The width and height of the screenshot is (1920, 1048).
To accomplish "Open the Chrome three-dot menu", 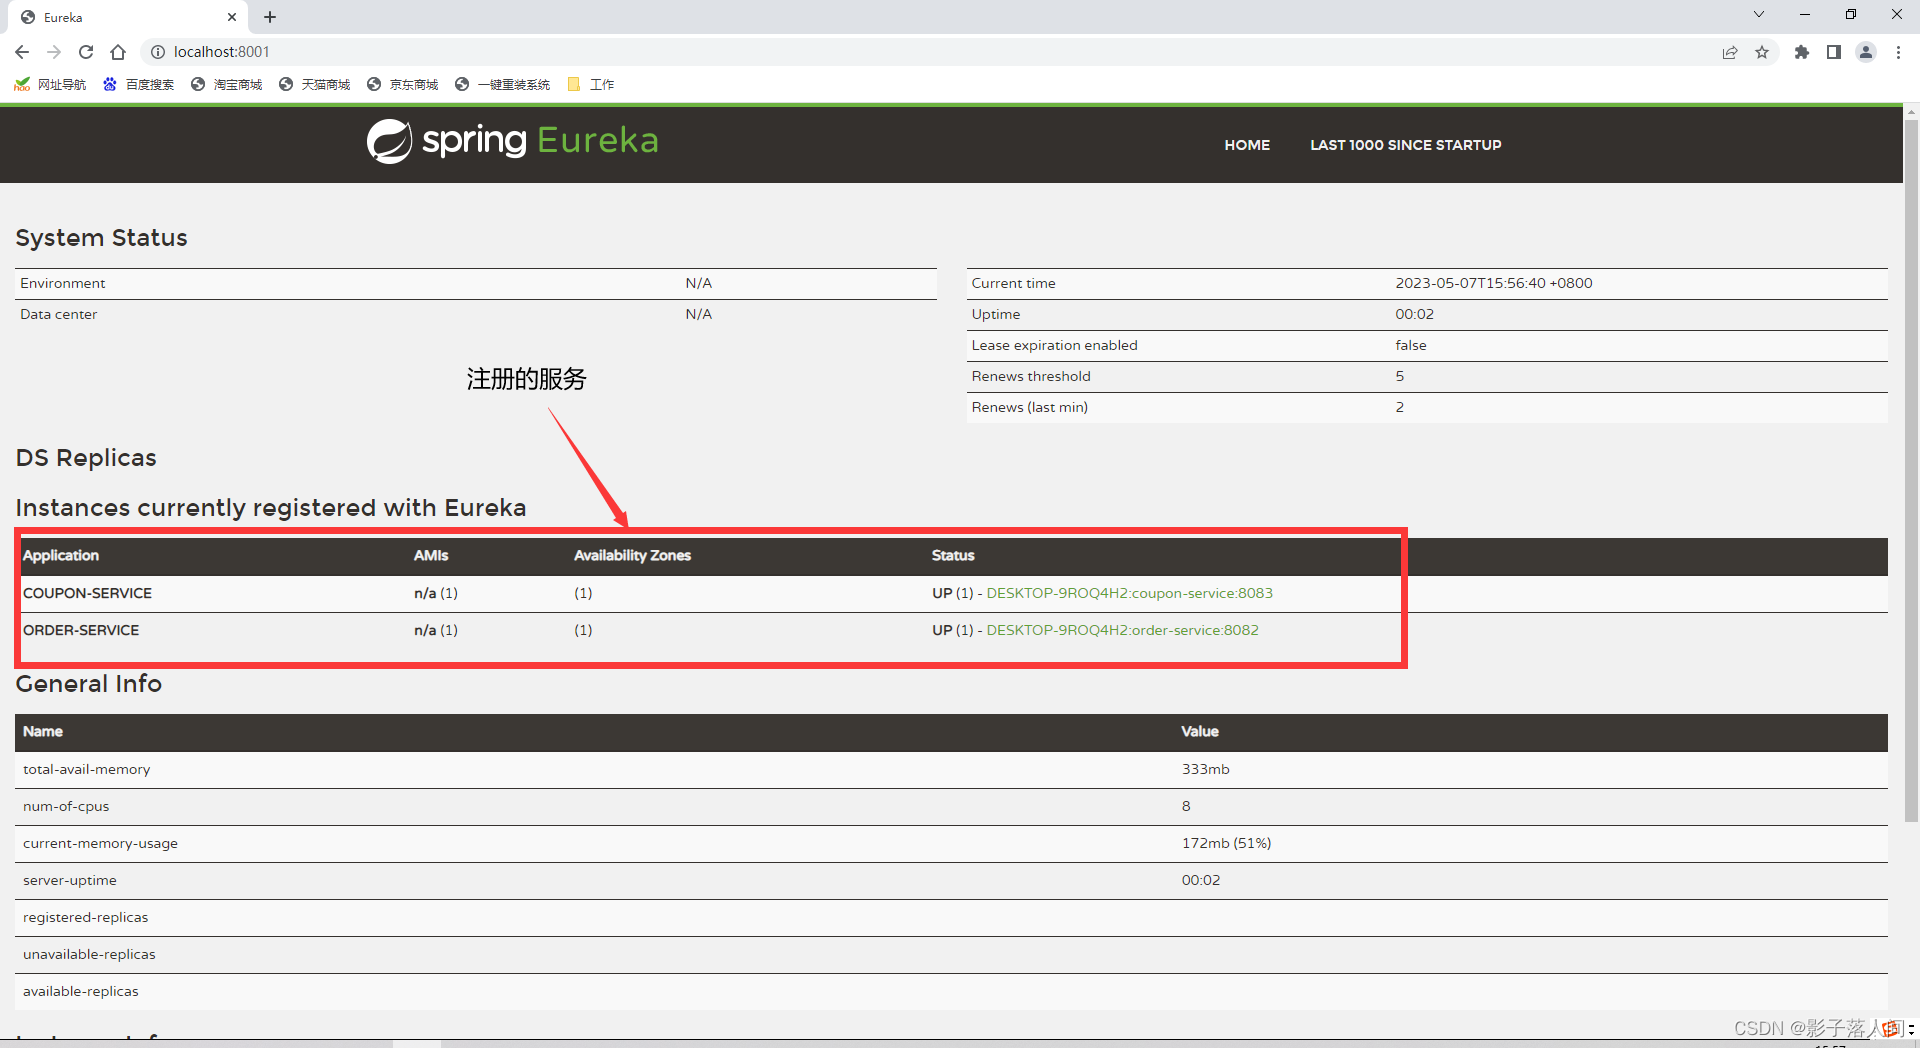I will click(x=1898, y=52).
